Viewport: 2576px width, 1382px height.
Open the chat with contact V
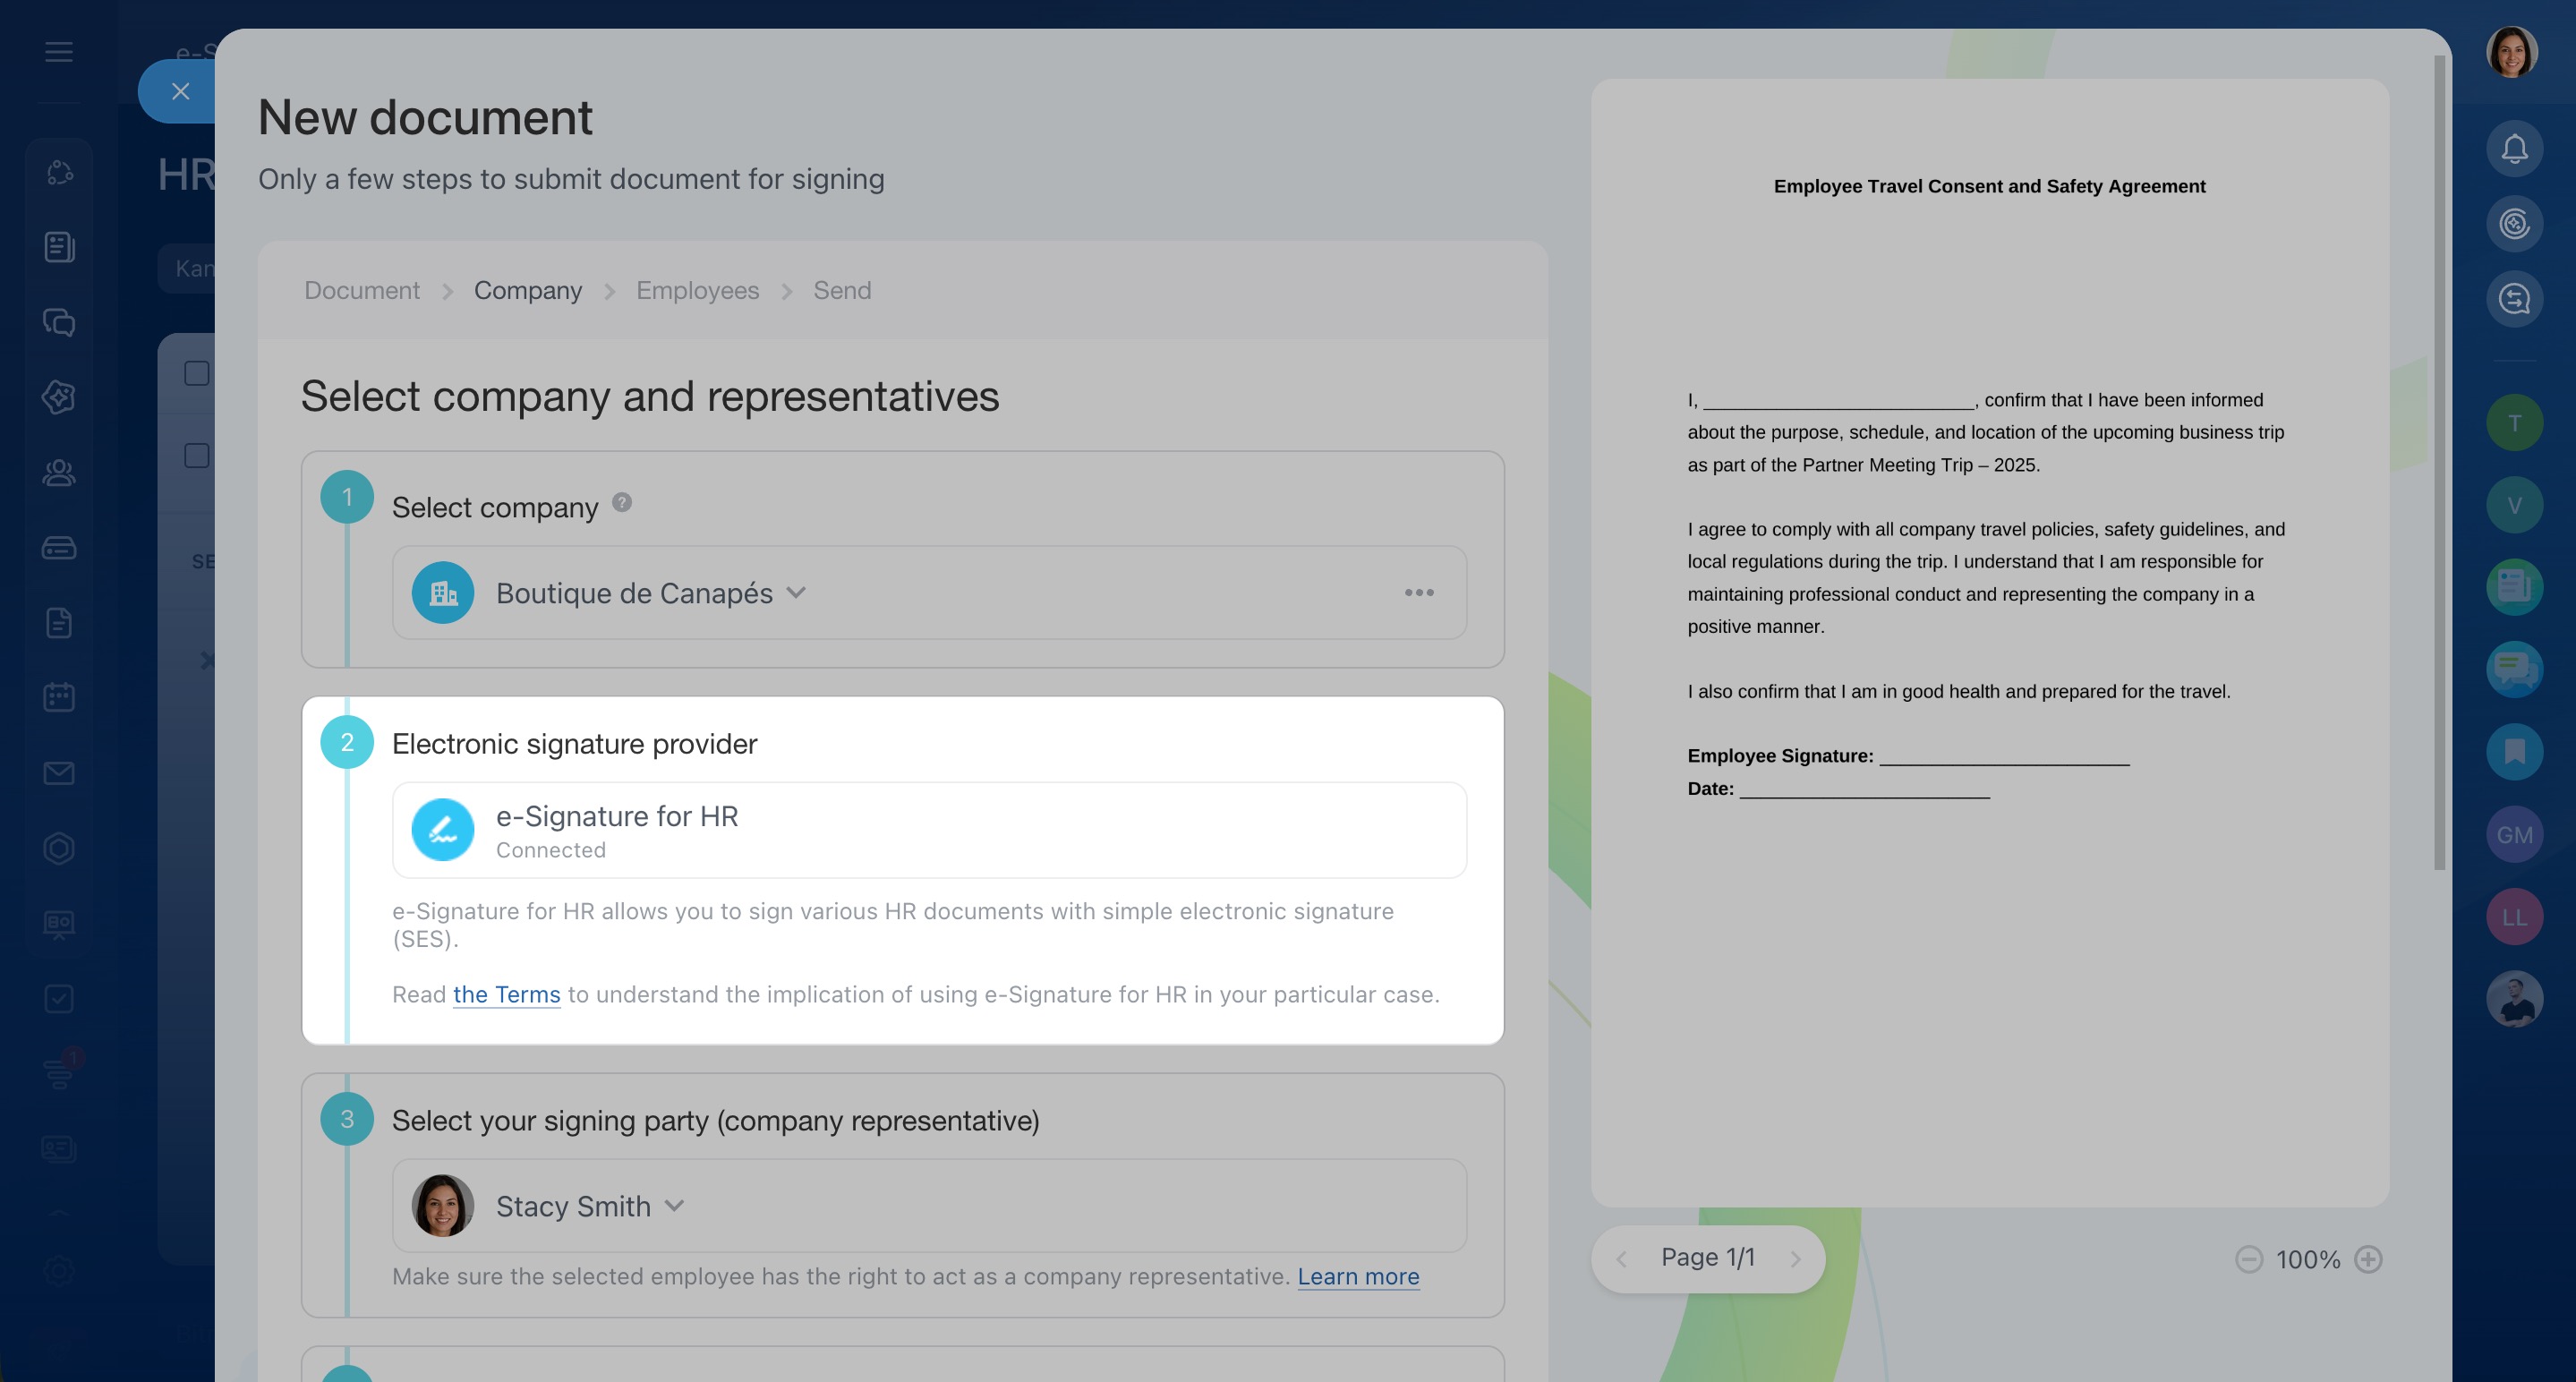pyautogui.click(x=2514, y=505)
